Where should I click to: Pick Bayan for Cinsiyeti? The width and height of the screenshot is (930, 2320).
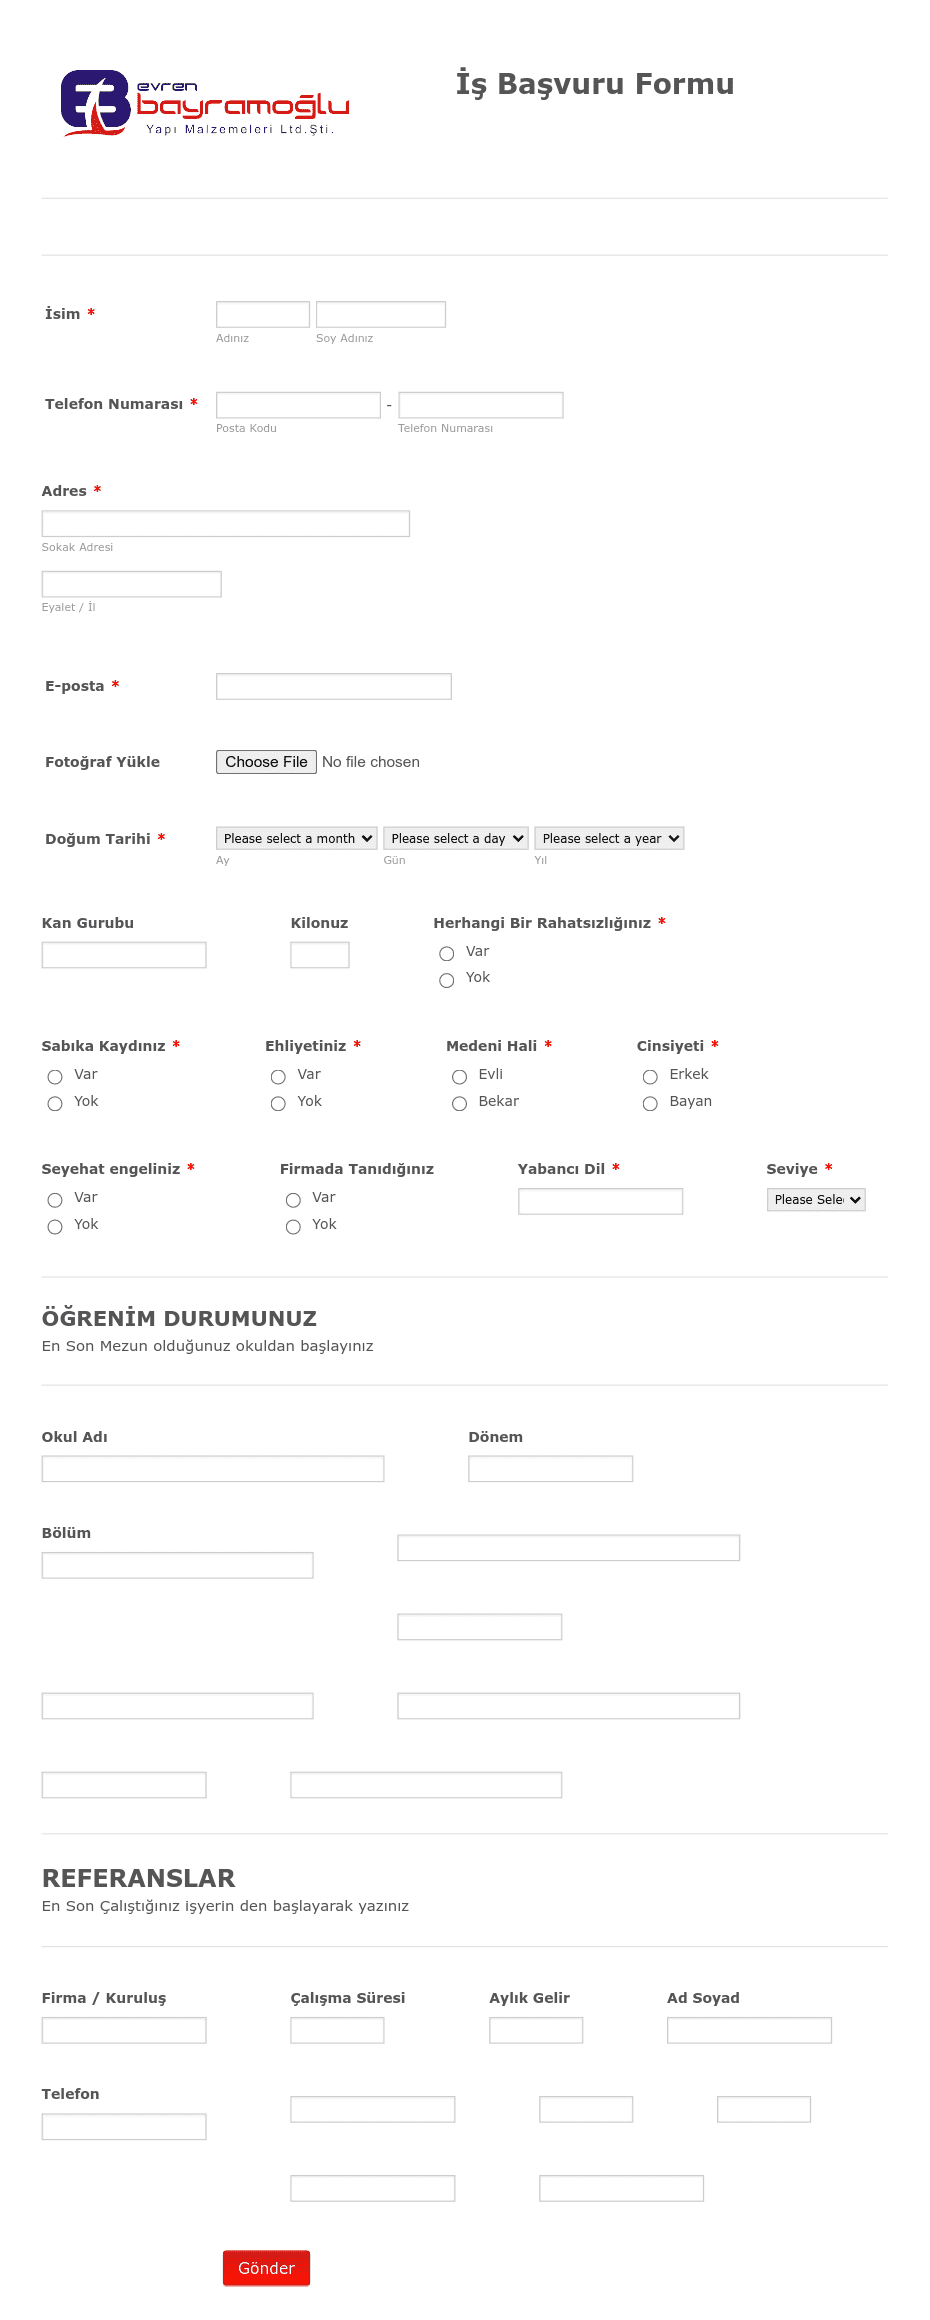650,1103
